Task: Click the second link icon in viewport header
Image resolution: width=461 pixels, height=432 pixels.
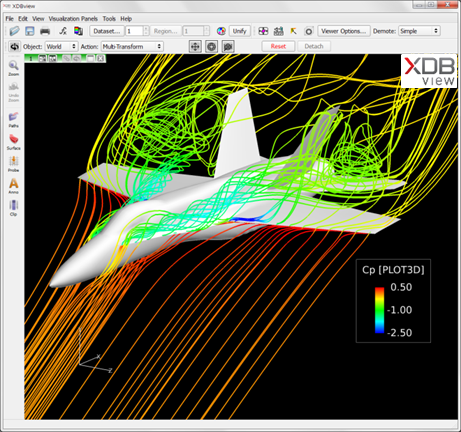Action: tap(77, 59)
